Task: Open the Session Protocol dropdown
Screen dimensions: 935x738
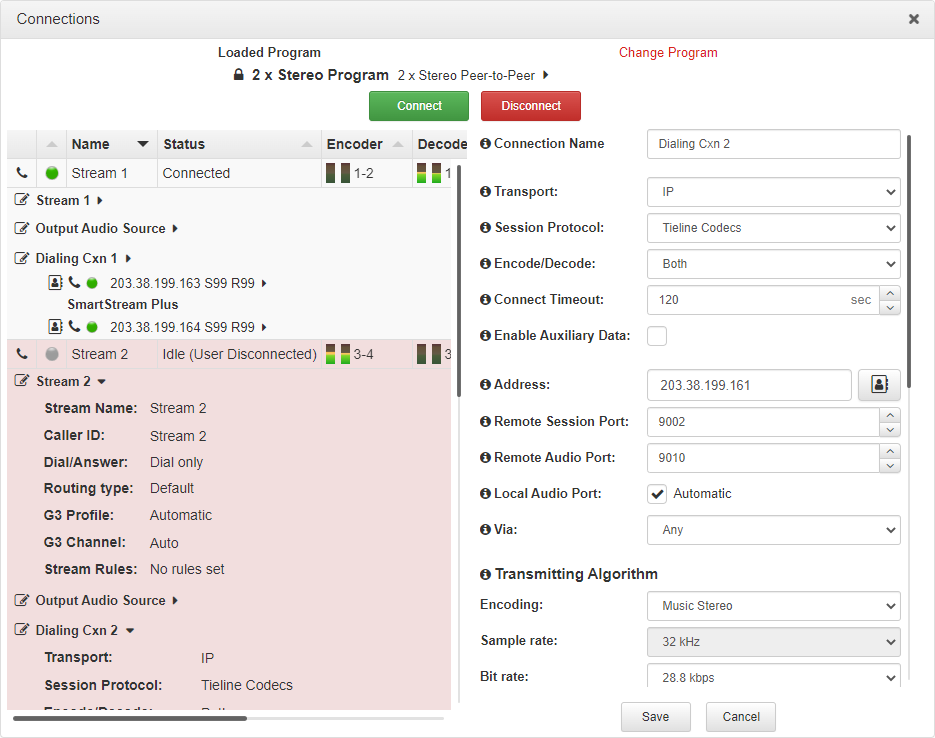Action: click(773, 228)
